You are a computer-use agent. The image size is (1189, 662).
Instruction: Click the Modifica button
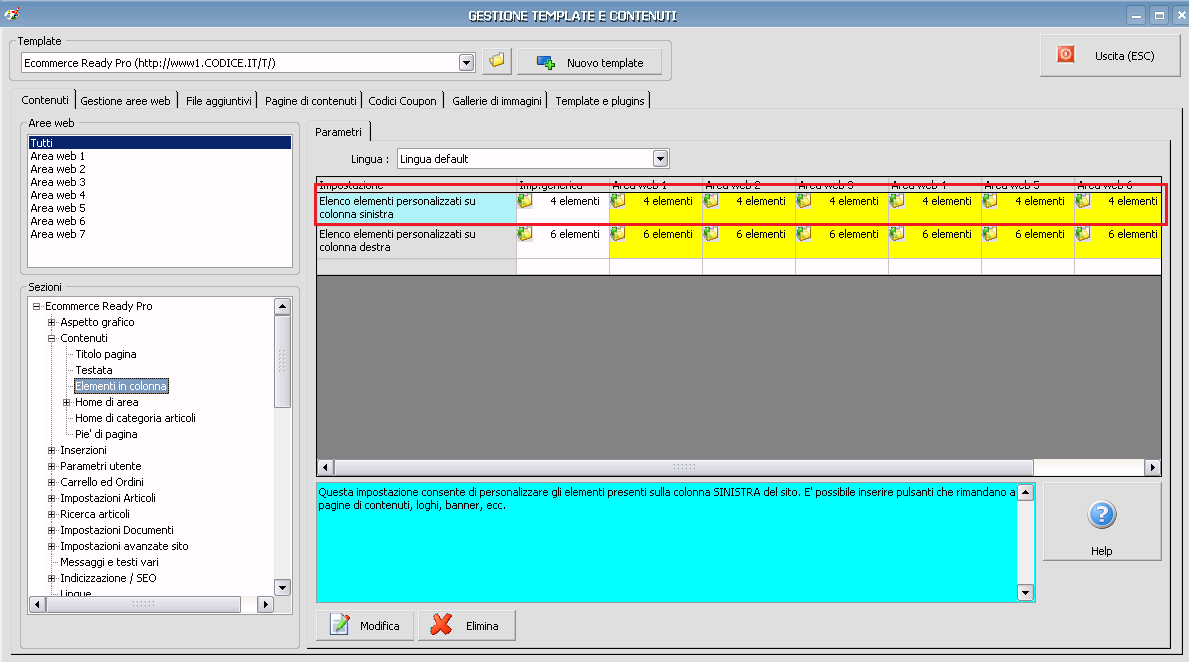pos(365,626)
